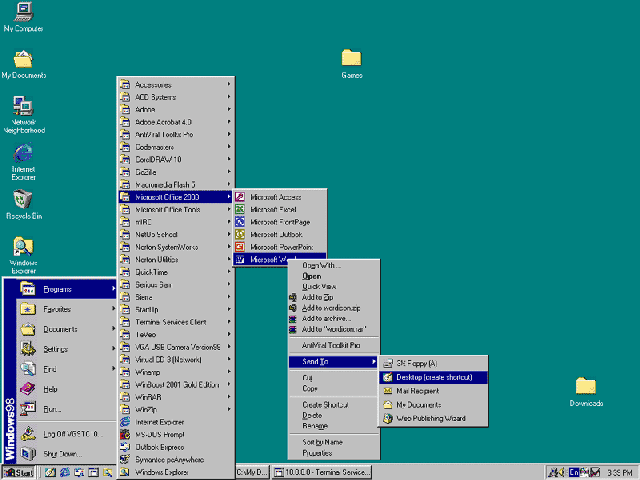Open WinRAR entry in Programs menu

(176, 397)
